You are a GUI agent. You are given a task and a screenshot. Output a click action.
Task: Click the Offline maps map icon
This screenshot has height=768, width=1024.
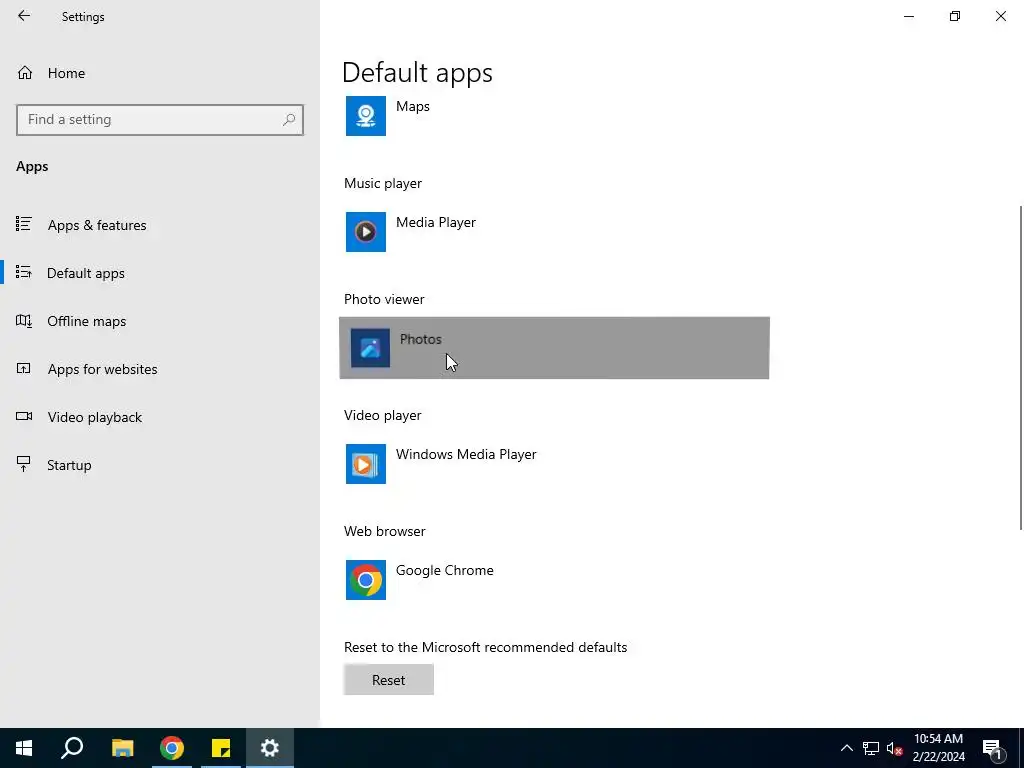click(24, 321)
